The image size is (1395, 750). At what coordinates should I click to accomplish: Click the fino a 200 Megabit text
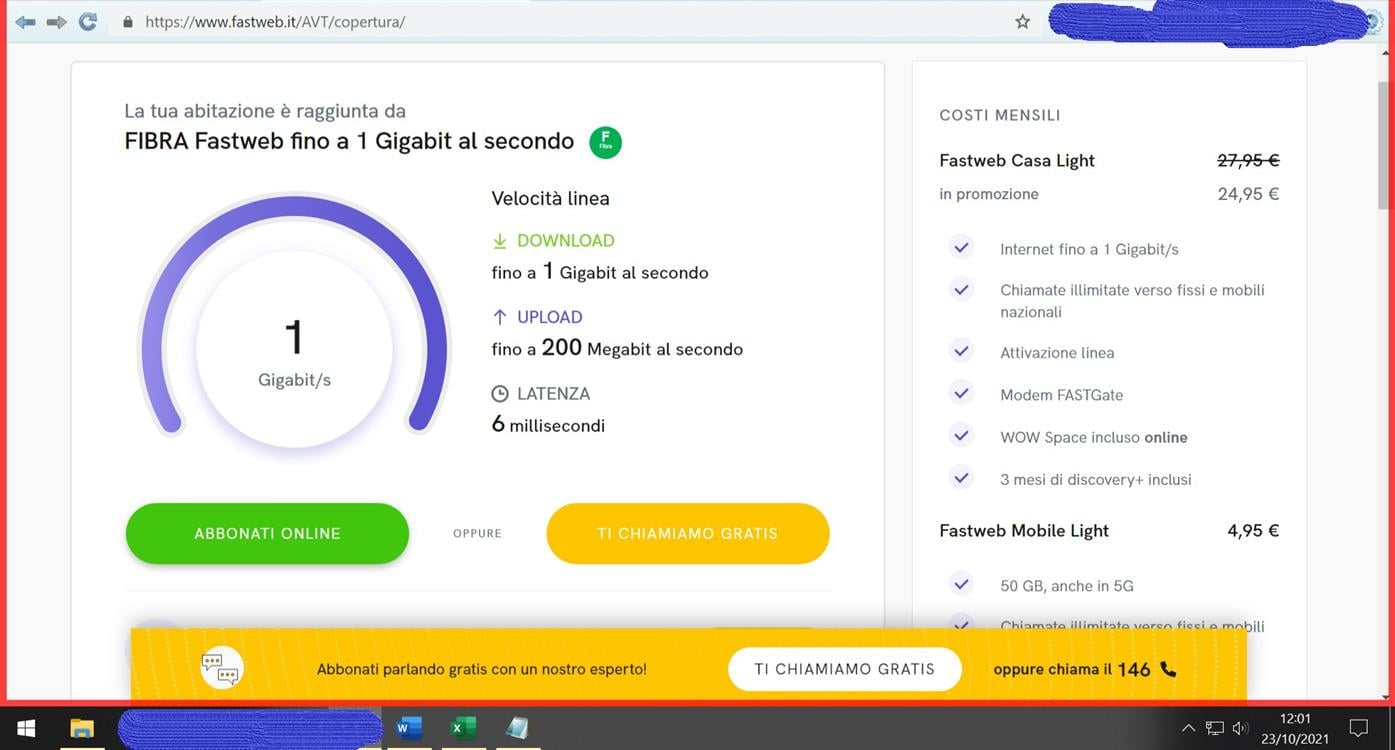point(617,348)
